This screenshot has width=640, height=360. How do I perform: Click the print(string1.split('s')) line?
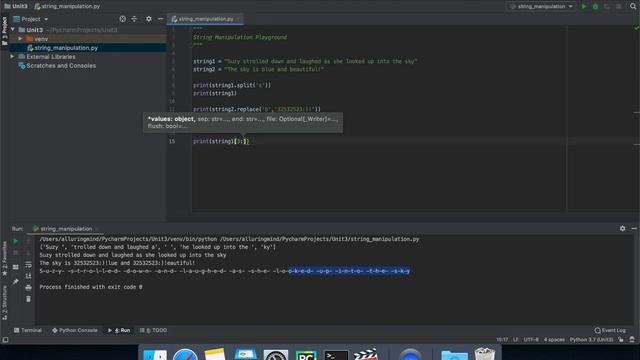click(232, 85)
